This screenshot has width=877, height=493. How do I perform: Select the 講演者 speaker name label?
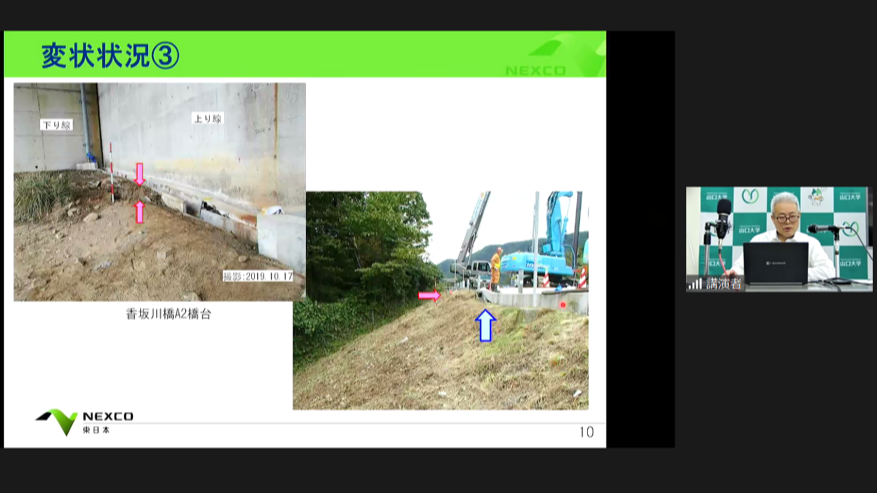(x=724, y=284)
